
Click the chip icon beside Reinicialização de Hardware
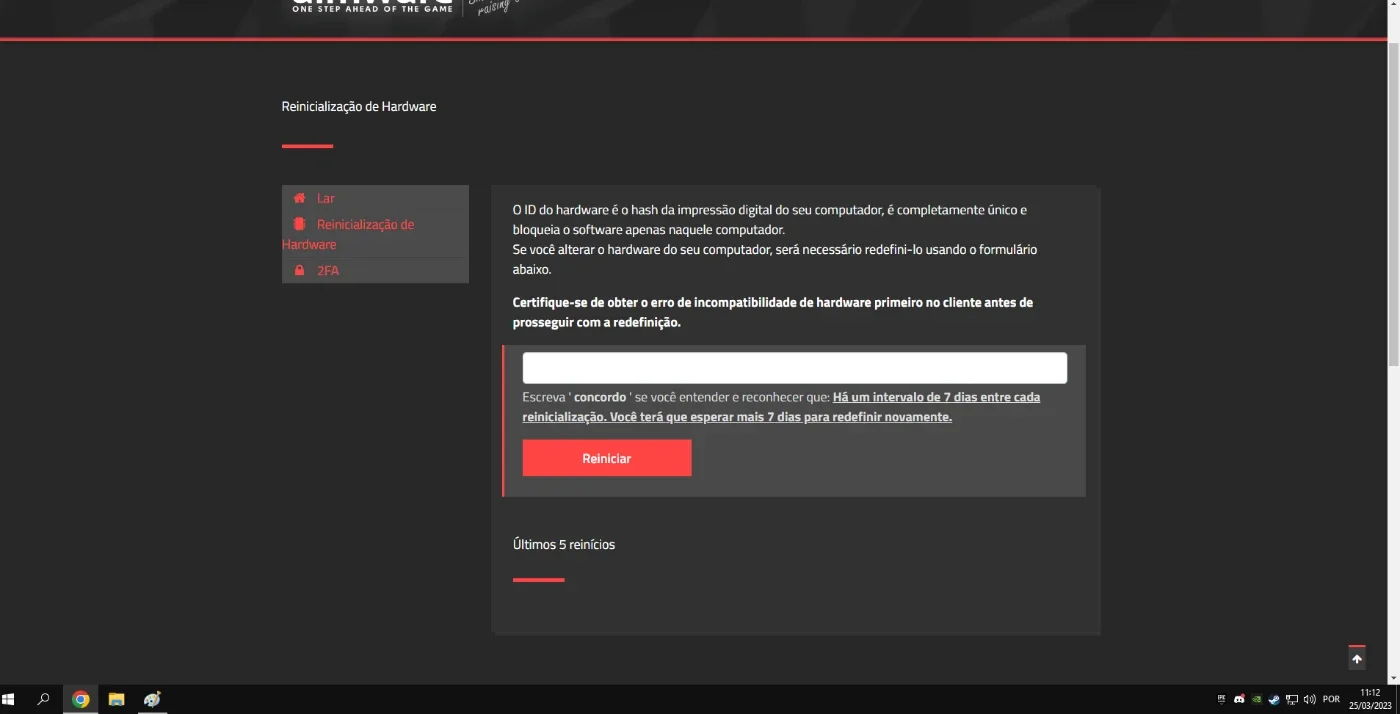tap(299, 224)
